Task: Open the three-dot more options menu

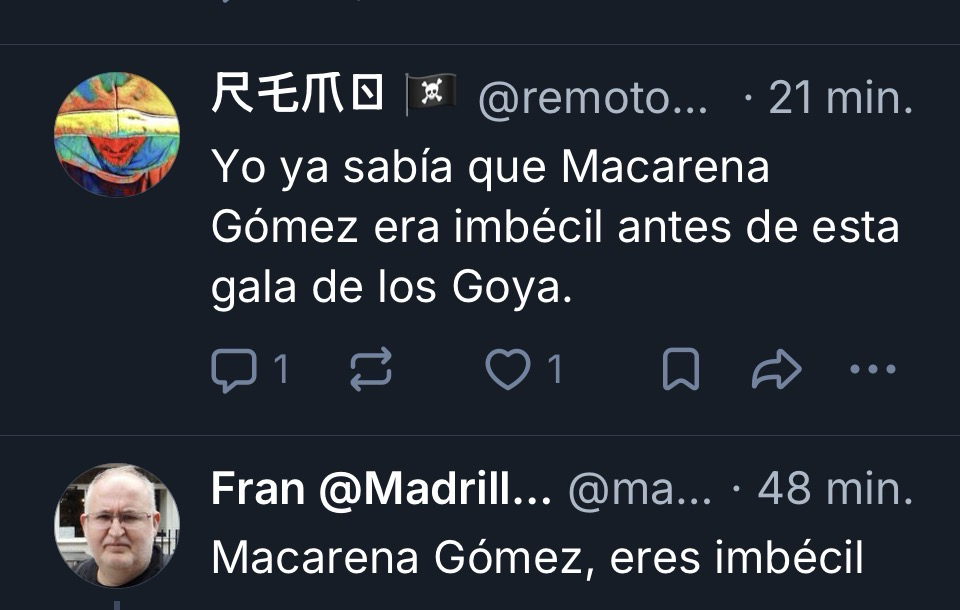Action: point(872,371)
